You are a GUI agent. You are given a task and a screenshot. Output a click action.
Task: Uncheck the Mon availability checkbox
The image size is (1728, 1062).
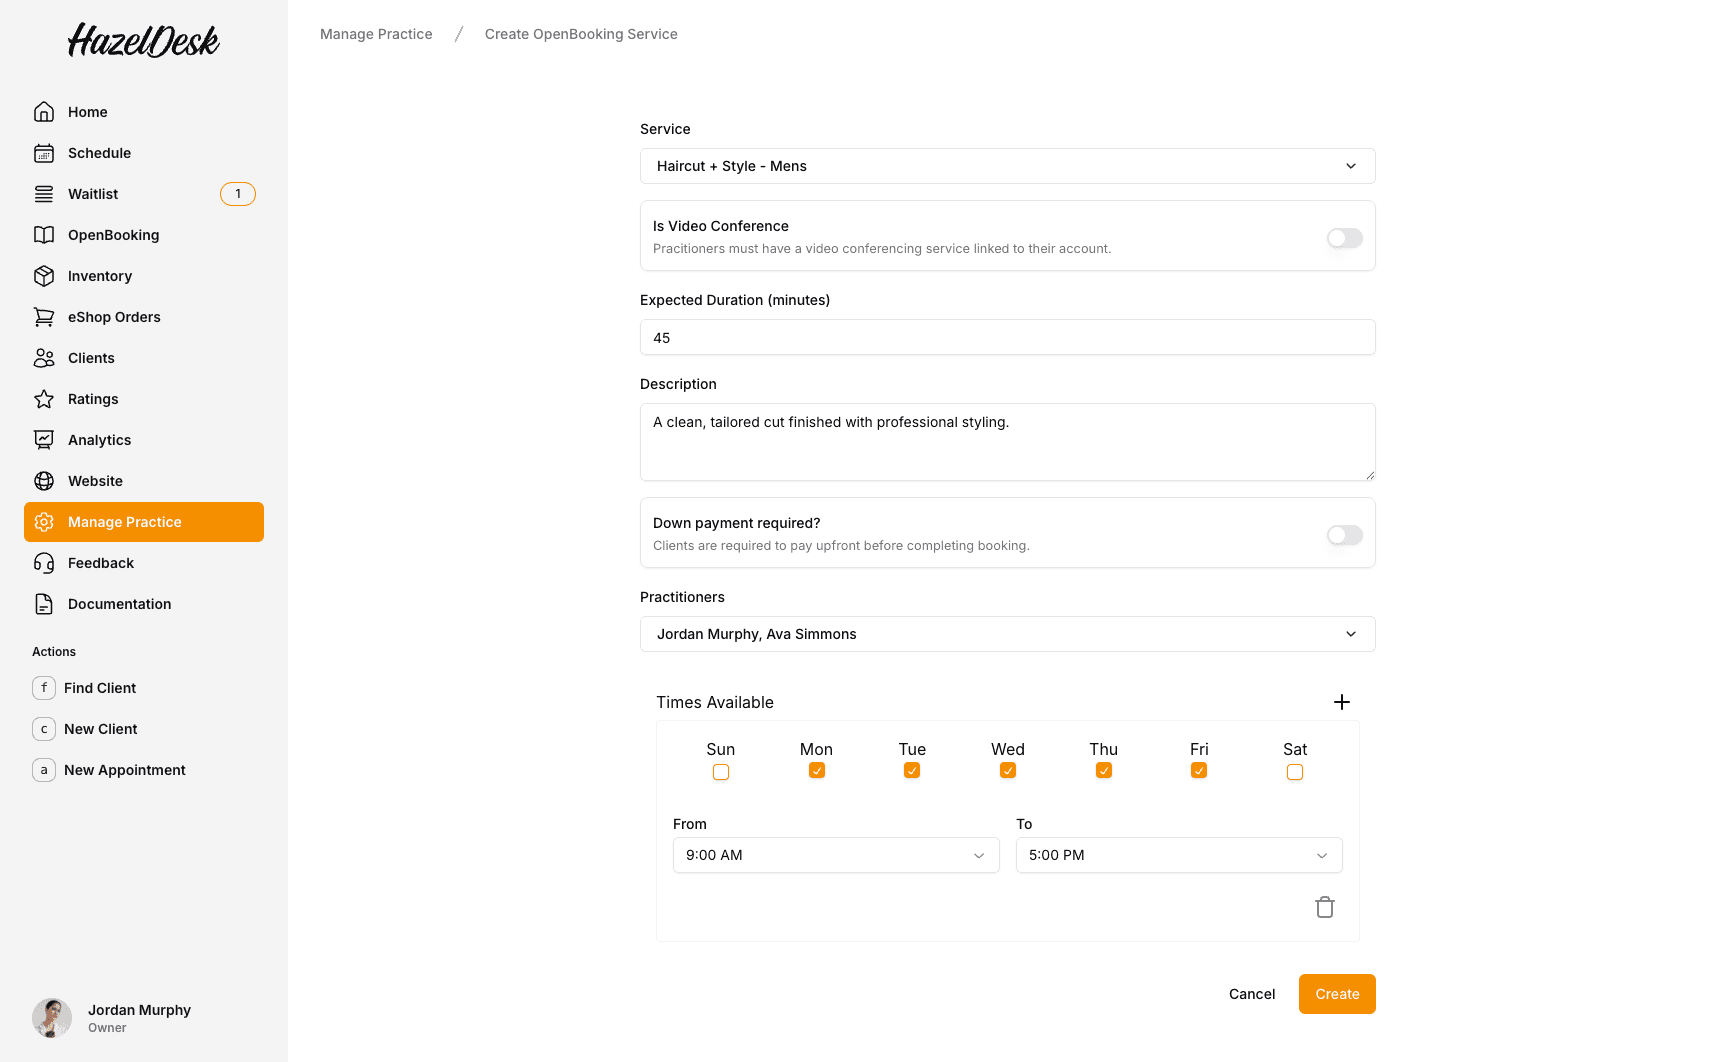(x=816, y=770)
